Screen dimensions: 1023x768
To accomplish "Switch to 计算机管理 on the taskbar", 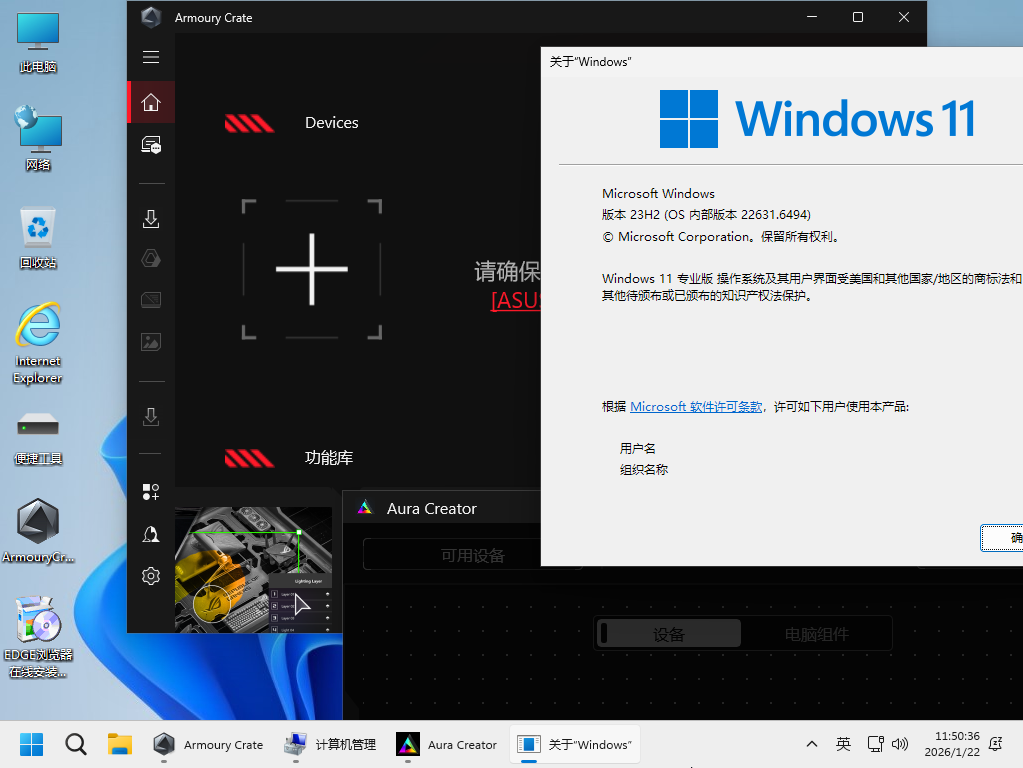I will point(330,744).
